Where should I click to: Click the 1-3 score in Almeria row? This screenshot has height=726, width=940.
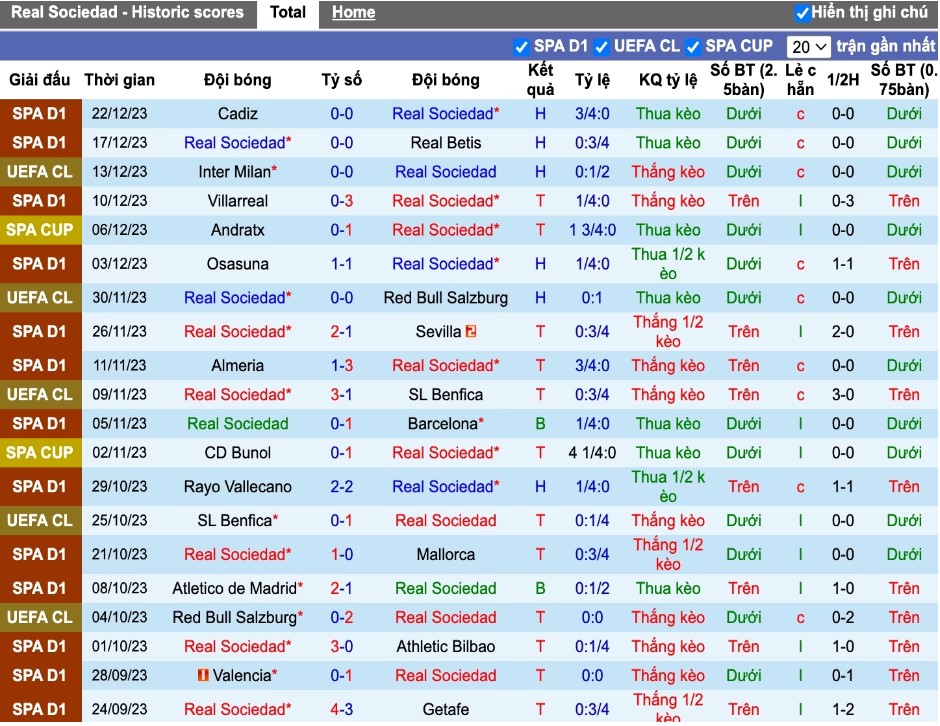(341, 365)
